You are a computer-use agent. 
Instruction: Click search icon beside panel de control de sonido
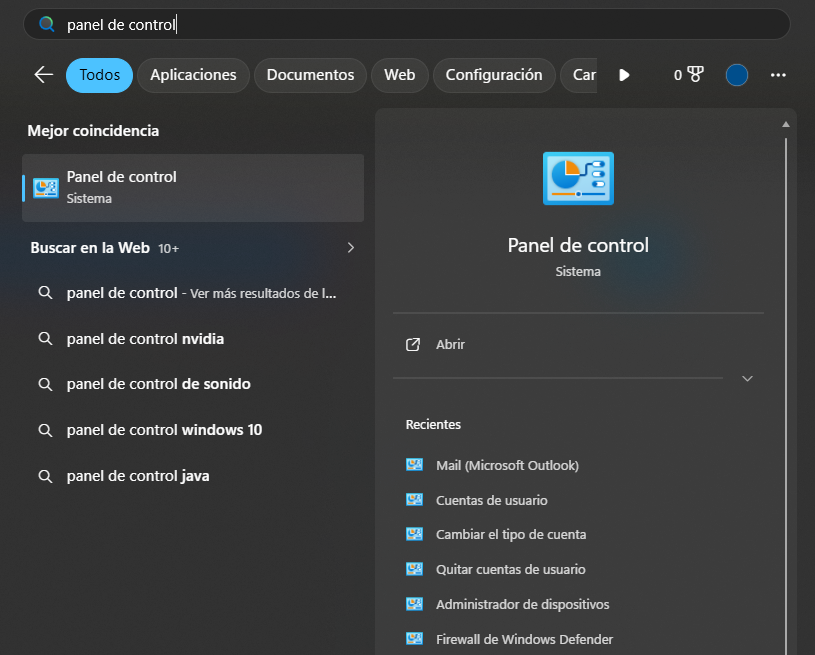(45, 384)
